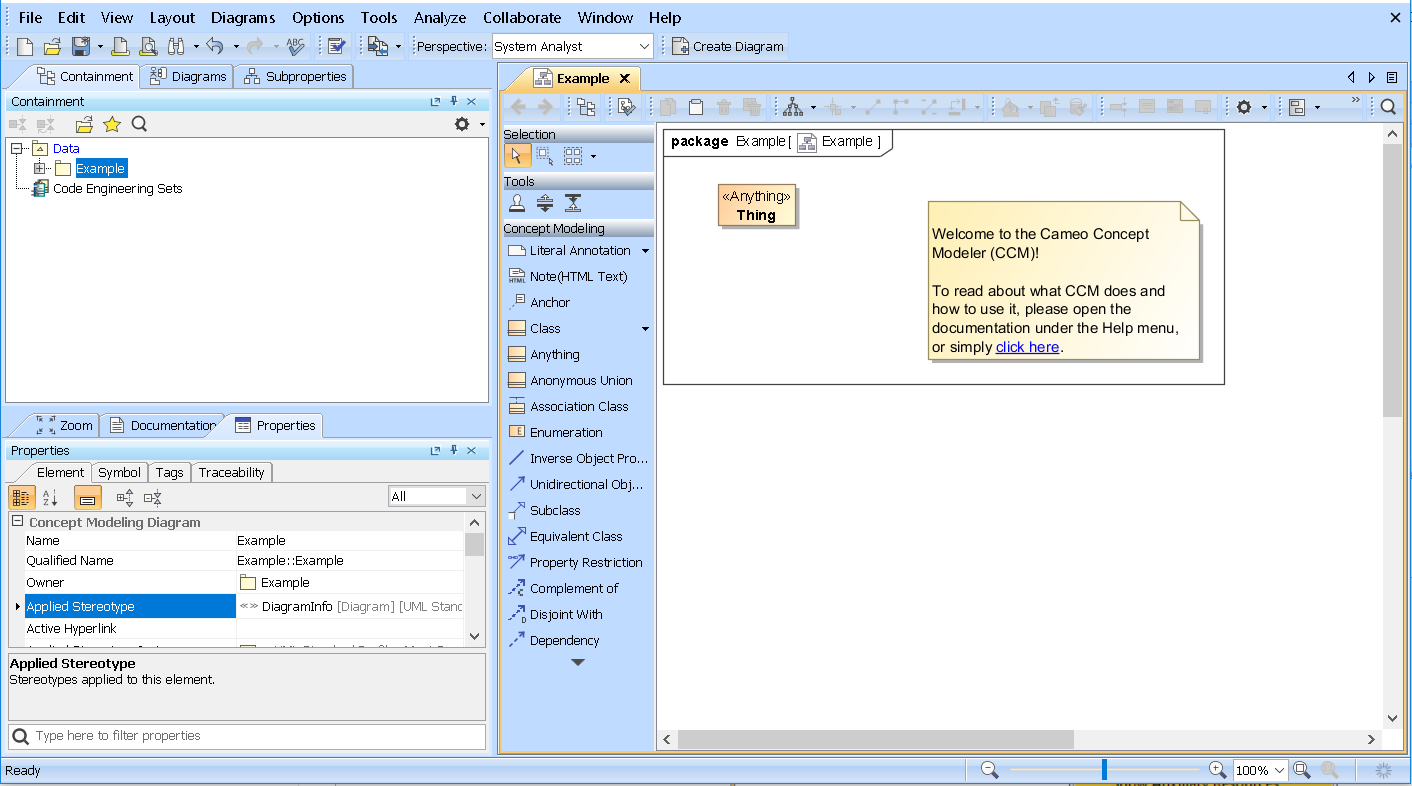Select the Anything element in palette
Screen dimensions: 1412x786
click(554, 354)
